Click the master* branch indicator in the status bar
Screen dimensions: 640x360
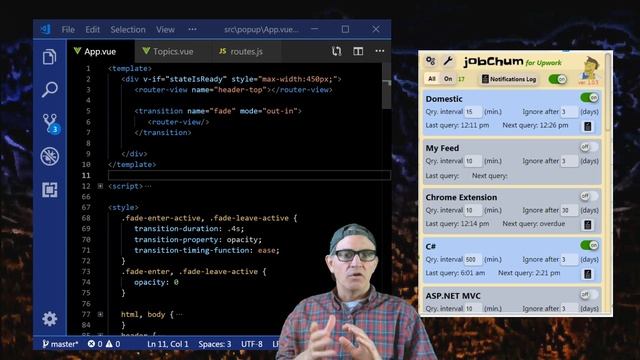60,344
